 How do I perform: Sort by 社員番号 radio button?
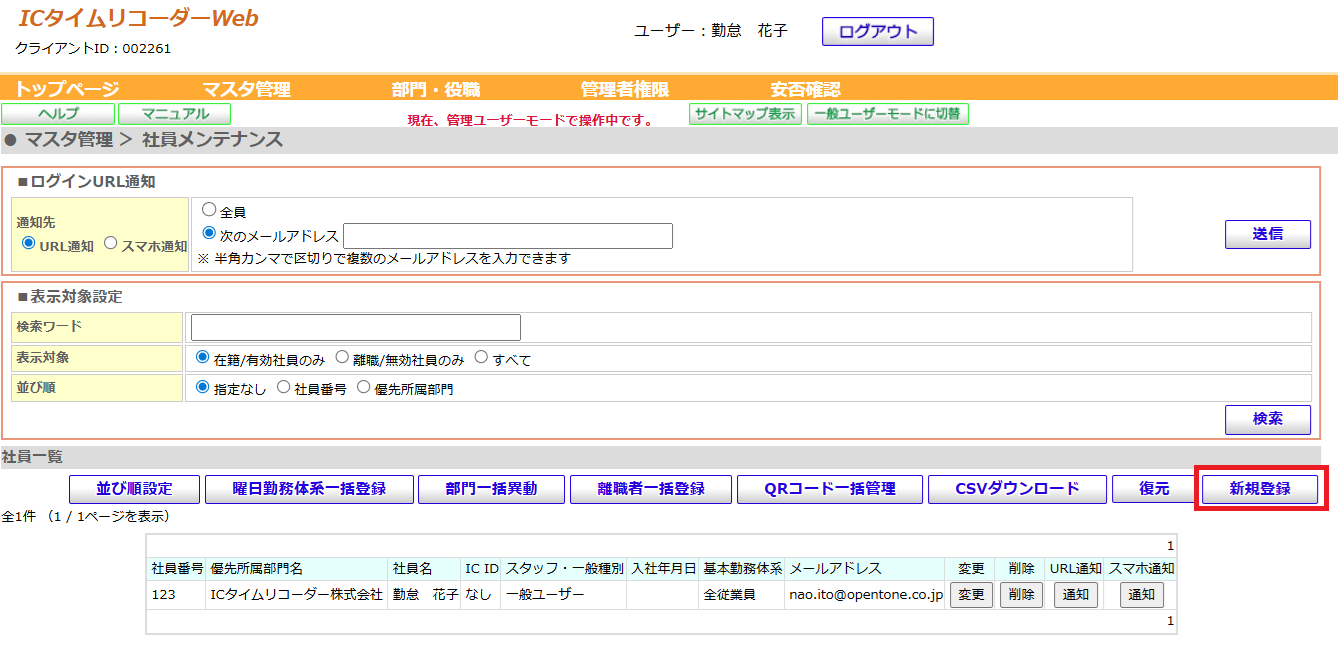(x=284, y=387)
